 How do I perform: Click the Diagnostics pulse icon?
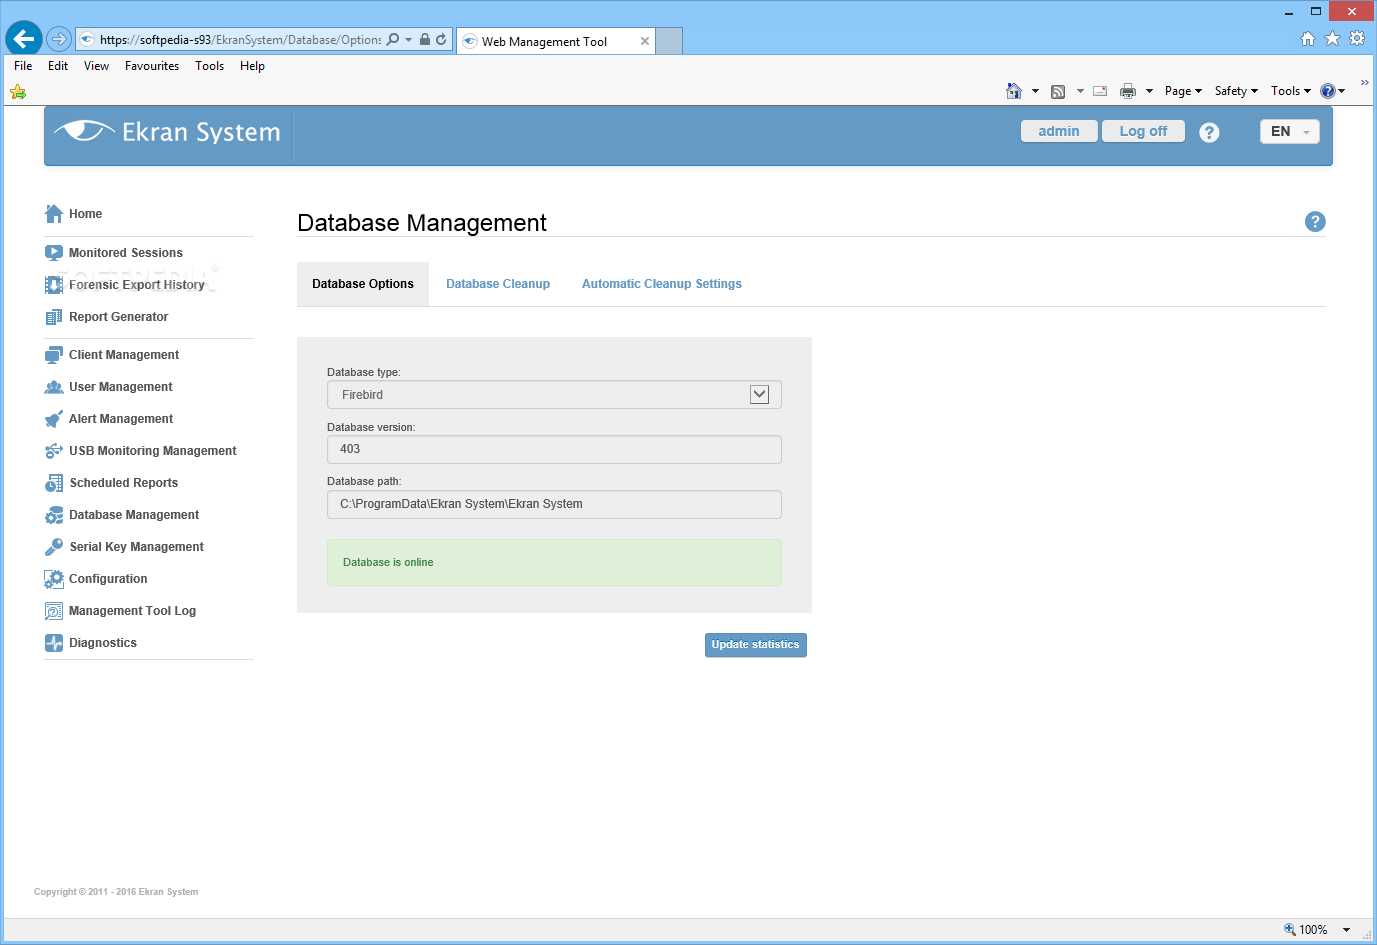pos(54,643)
